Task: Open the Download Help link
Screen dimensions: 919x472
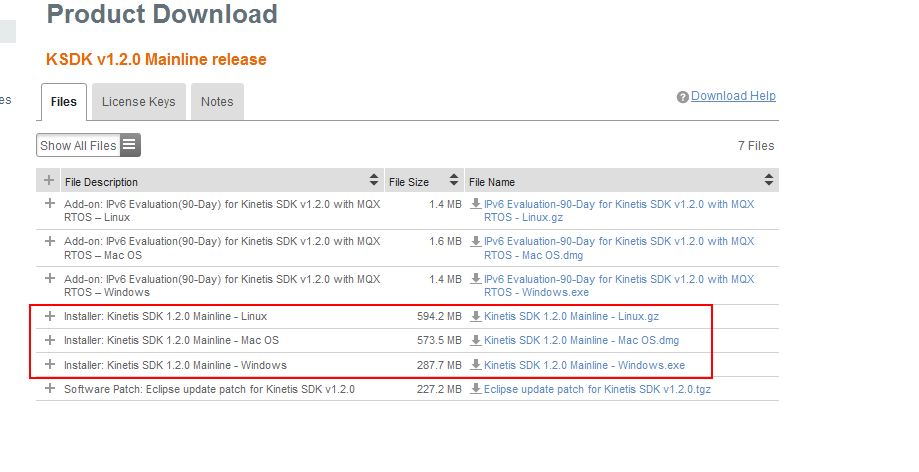Action: coord(733,96)
